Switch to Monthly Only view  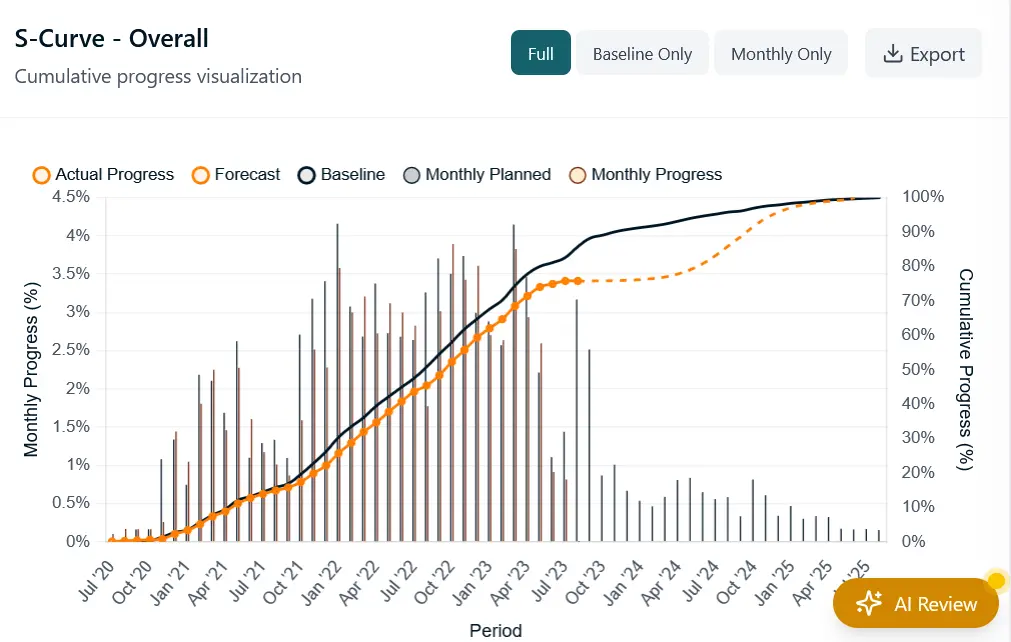781,53
